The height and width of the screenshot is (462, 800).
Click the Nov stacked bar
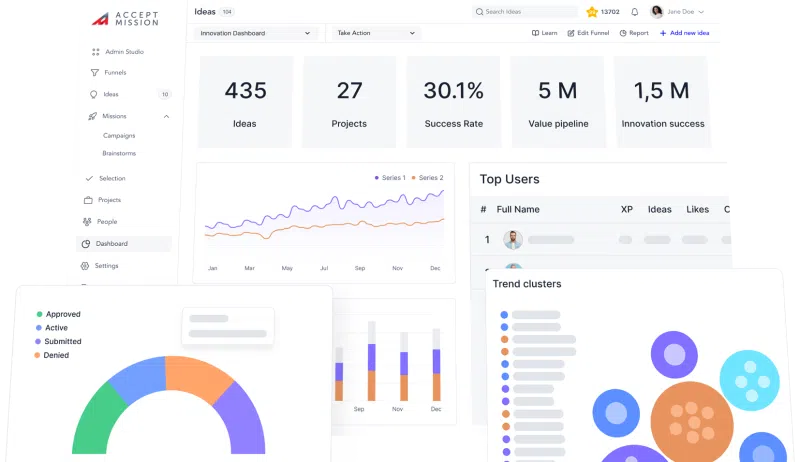pos(404,366)
